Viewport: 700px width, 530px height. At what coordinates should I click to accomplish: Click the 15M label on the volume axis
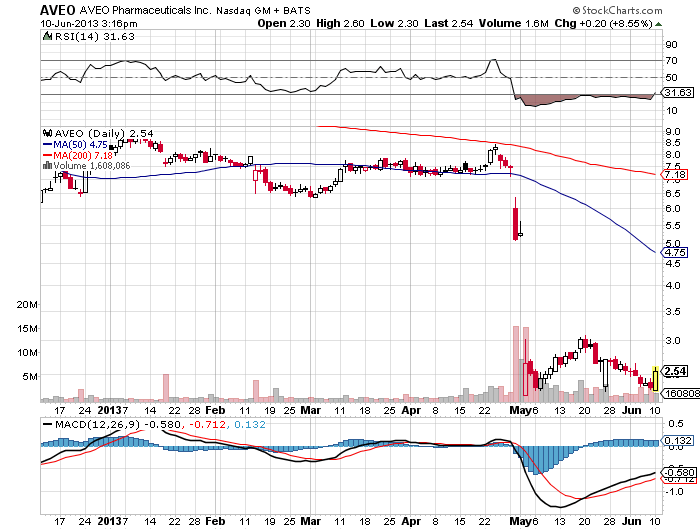[27, 329]
